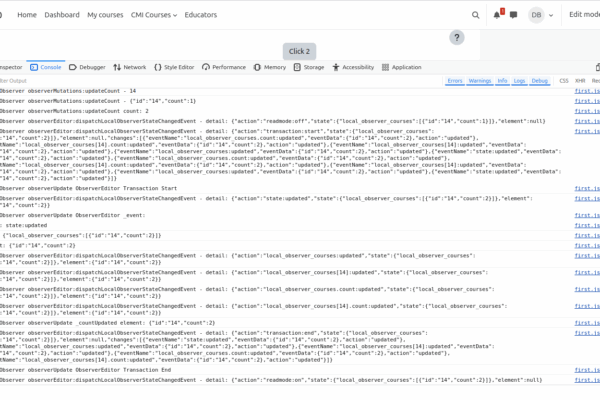Toggle the Debug log filter

coord(540,80)
